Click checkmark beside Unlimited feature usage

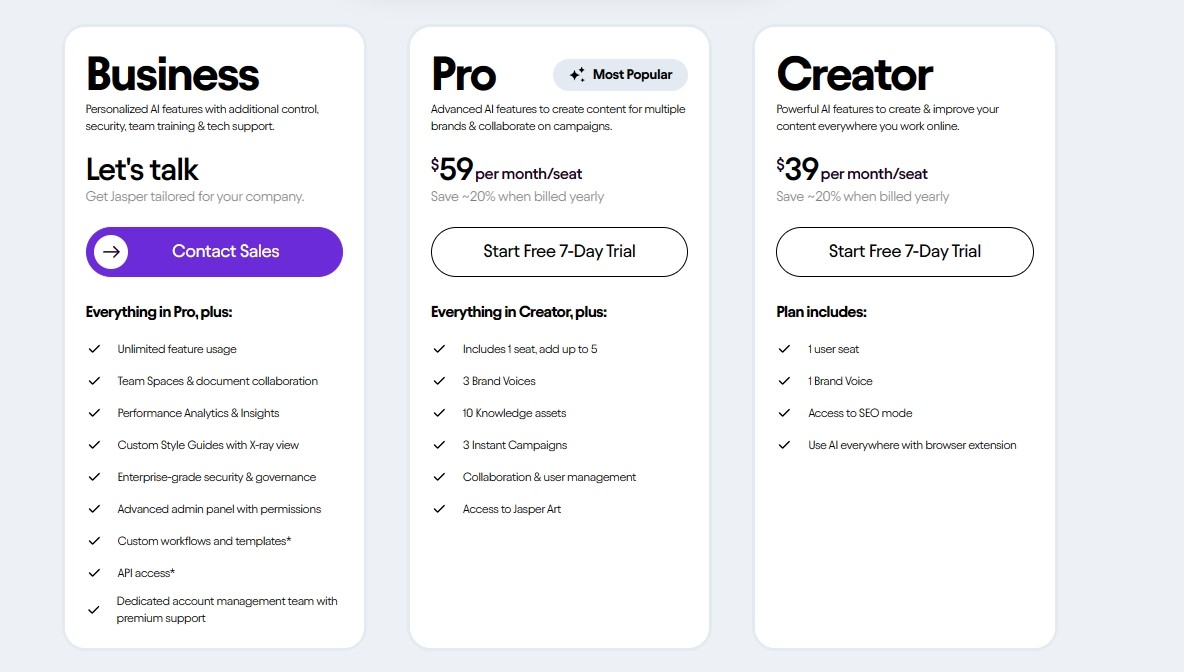94,349
